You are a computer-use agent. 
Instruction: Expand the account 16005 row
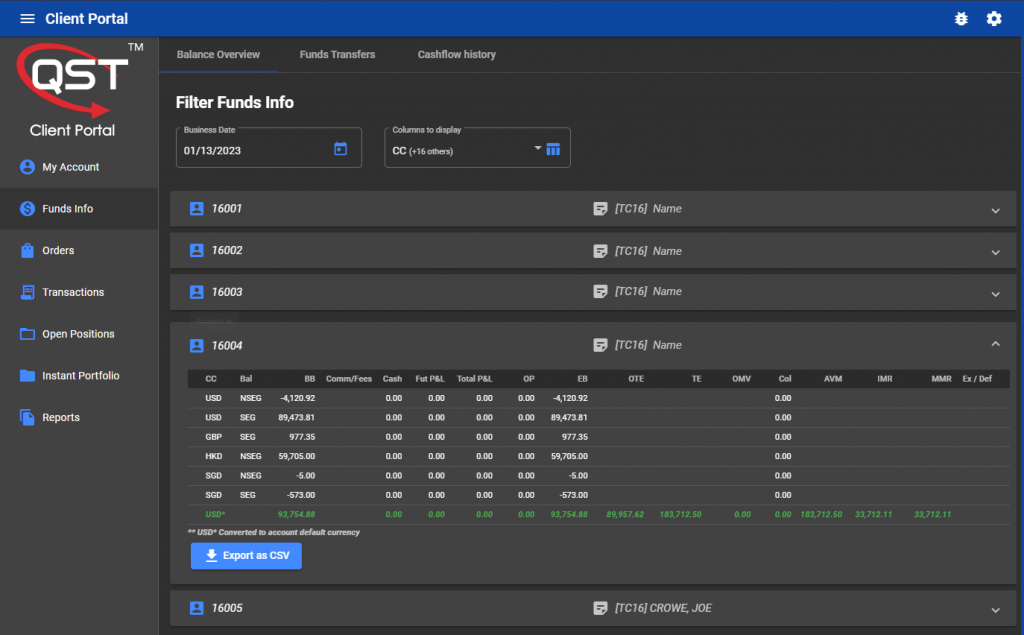point(995,608)
